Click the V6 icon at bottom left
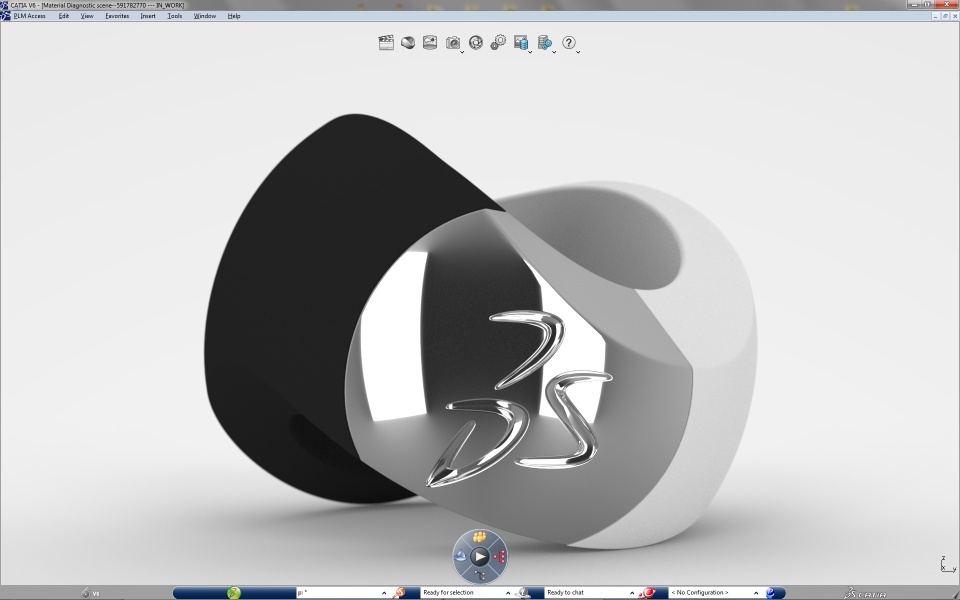 [90, 593]
